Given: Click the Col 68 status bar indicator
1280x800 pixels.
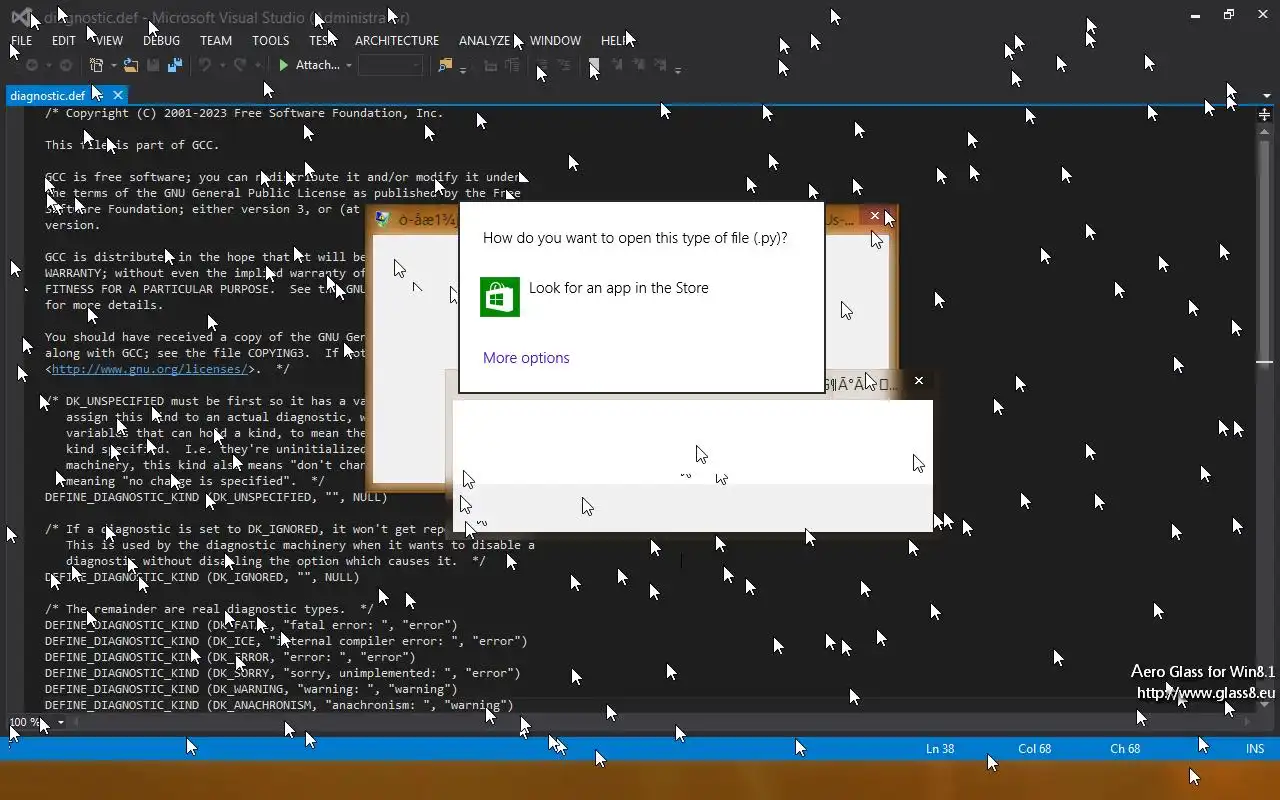Looking at the screenshot, I should pos(1035,748).
